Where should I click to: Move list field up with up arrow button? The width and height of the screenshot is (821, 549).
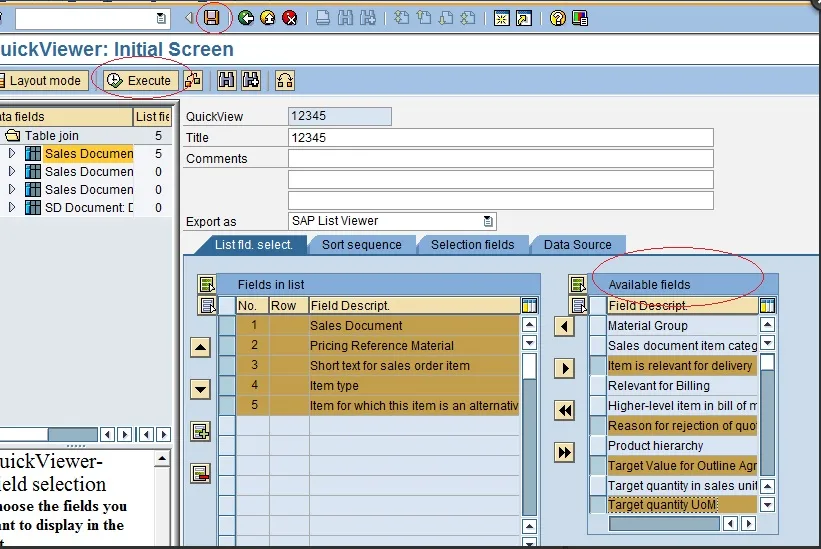[200, 347]
